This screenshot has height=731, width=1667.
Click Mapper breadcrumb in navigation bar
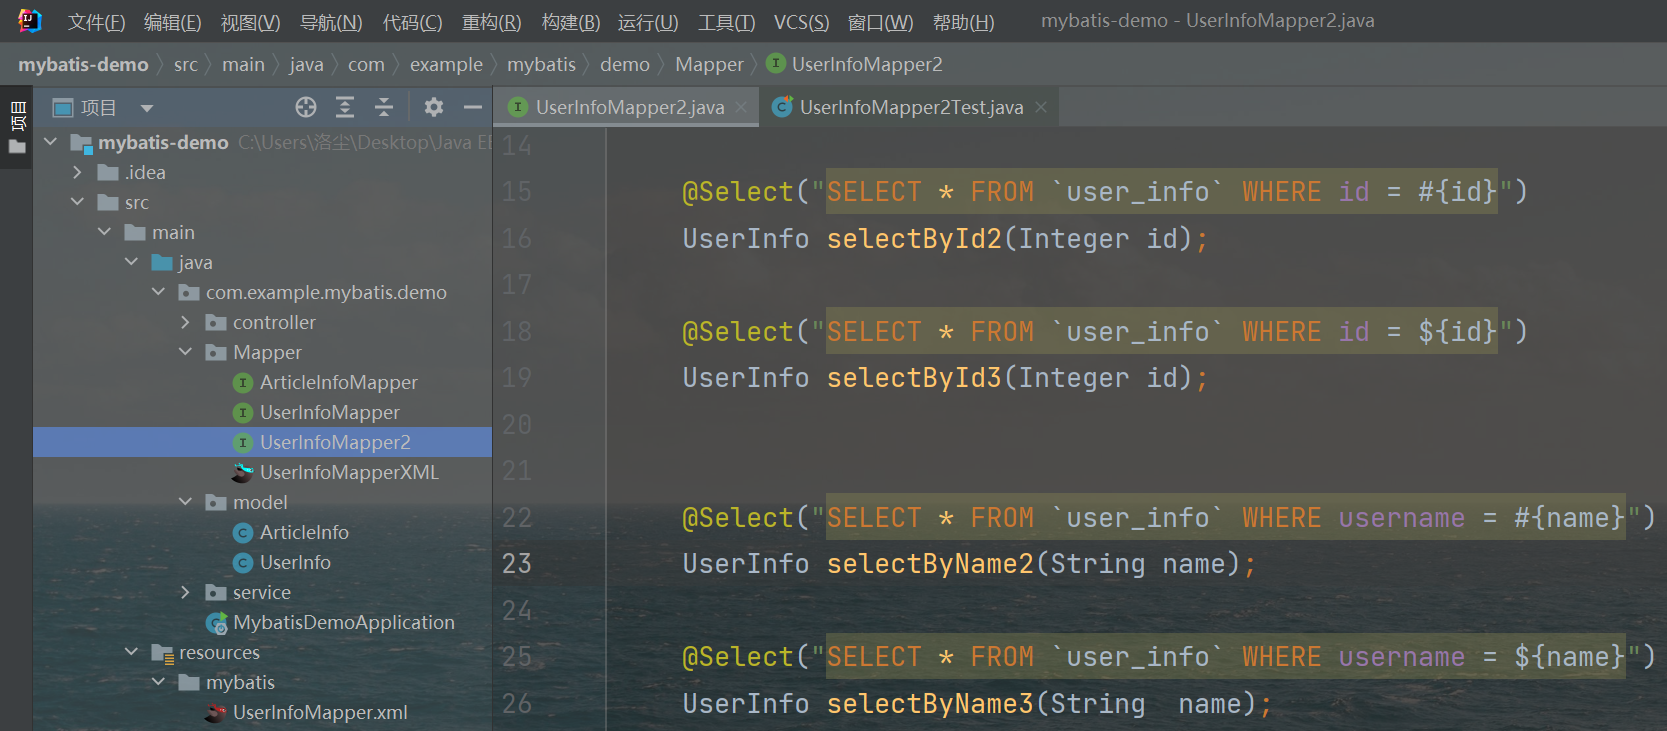[709, 64]
